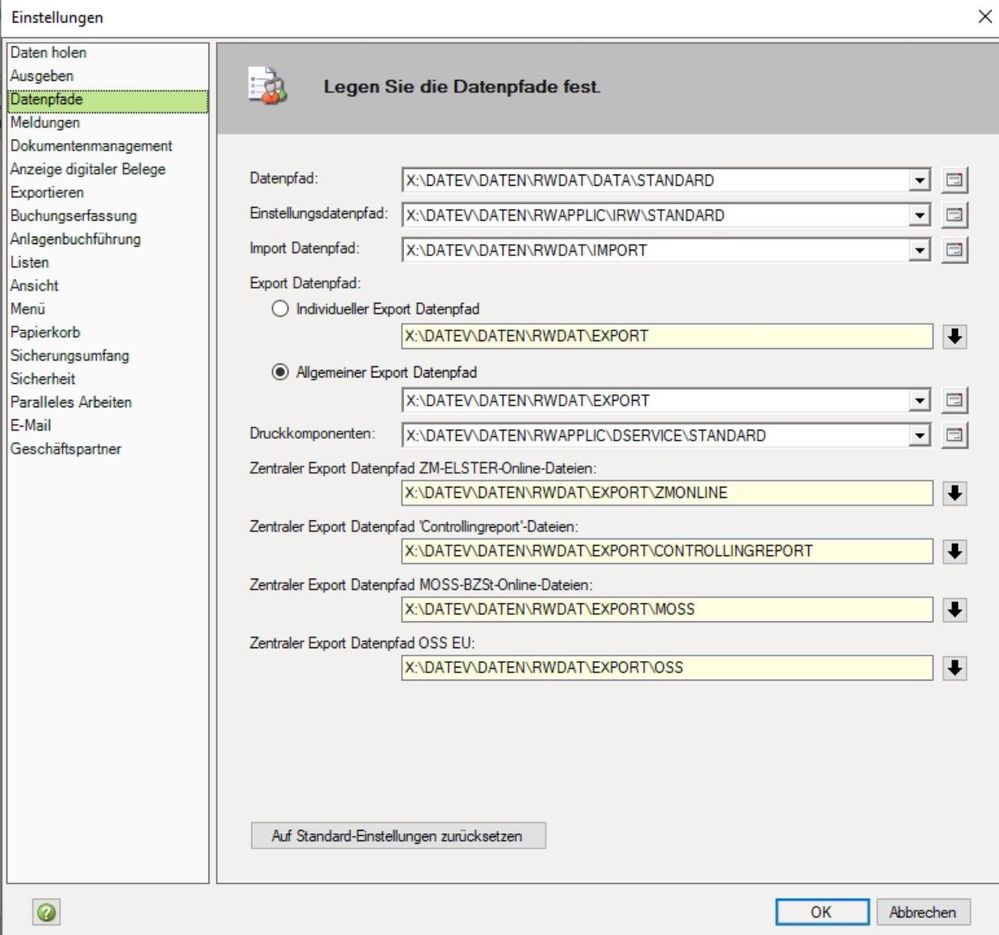
Task: Select Allgemeiner Export Datenpfad radio button
Action: click(280, 373)
